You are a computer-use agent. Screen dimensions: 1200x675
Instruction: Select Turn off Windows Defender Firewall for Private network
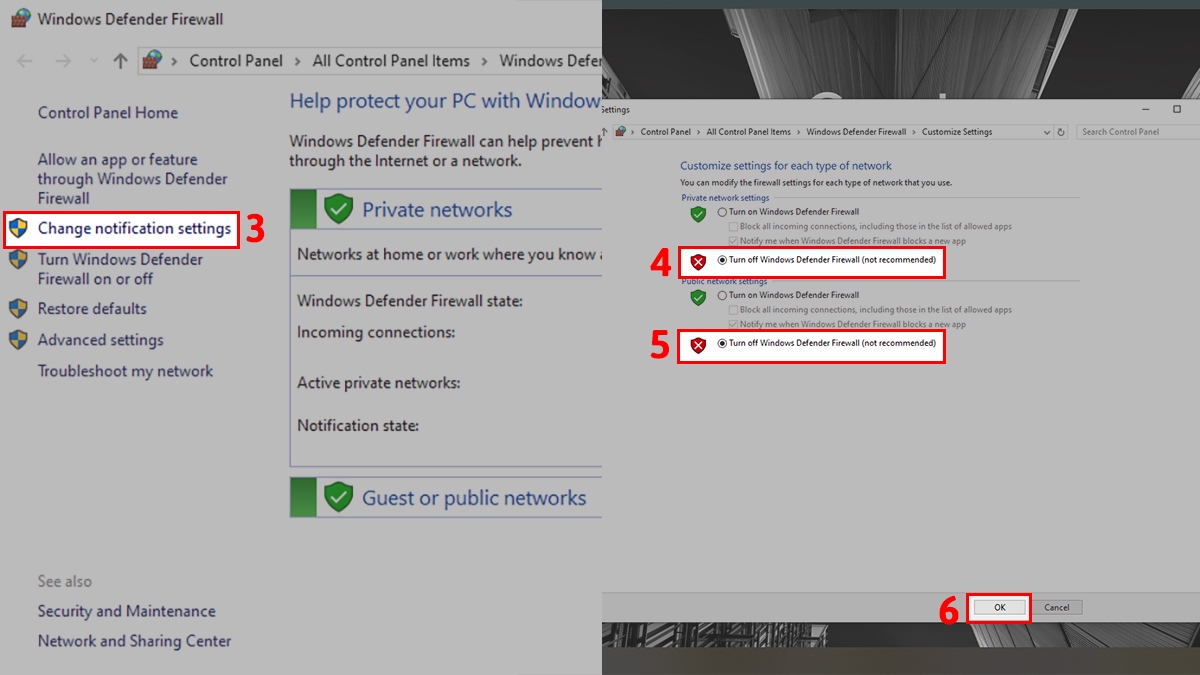point(722,260)
